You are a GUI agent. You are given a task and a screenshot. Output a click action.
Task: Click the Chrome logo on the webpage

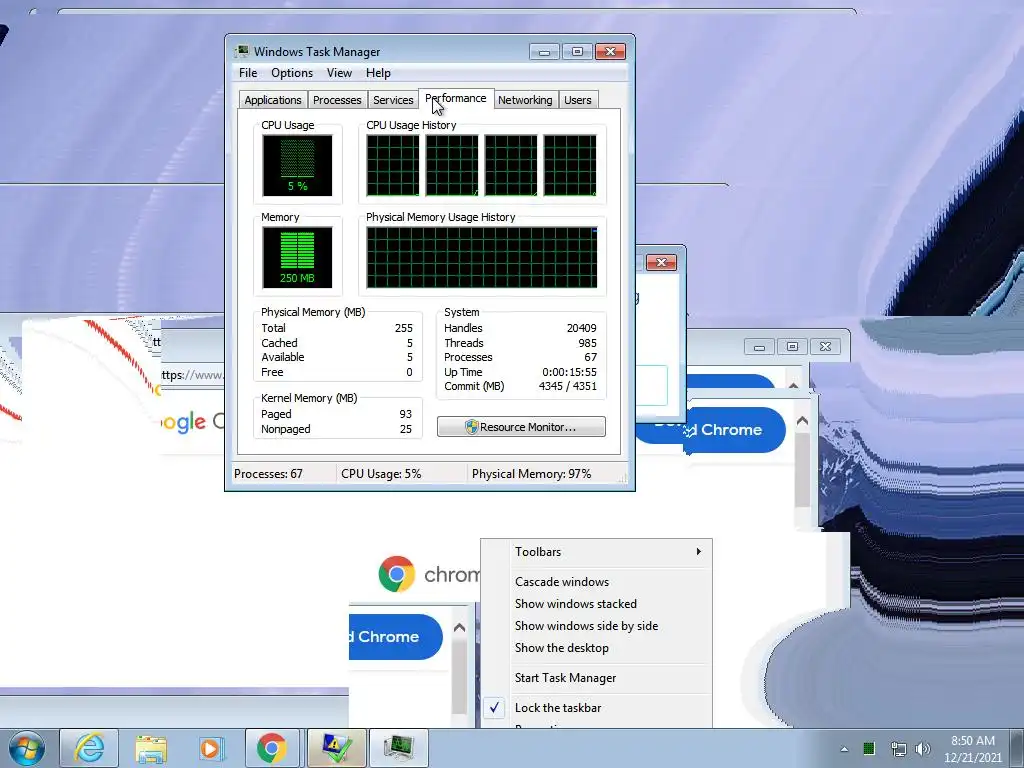point(396,574)
